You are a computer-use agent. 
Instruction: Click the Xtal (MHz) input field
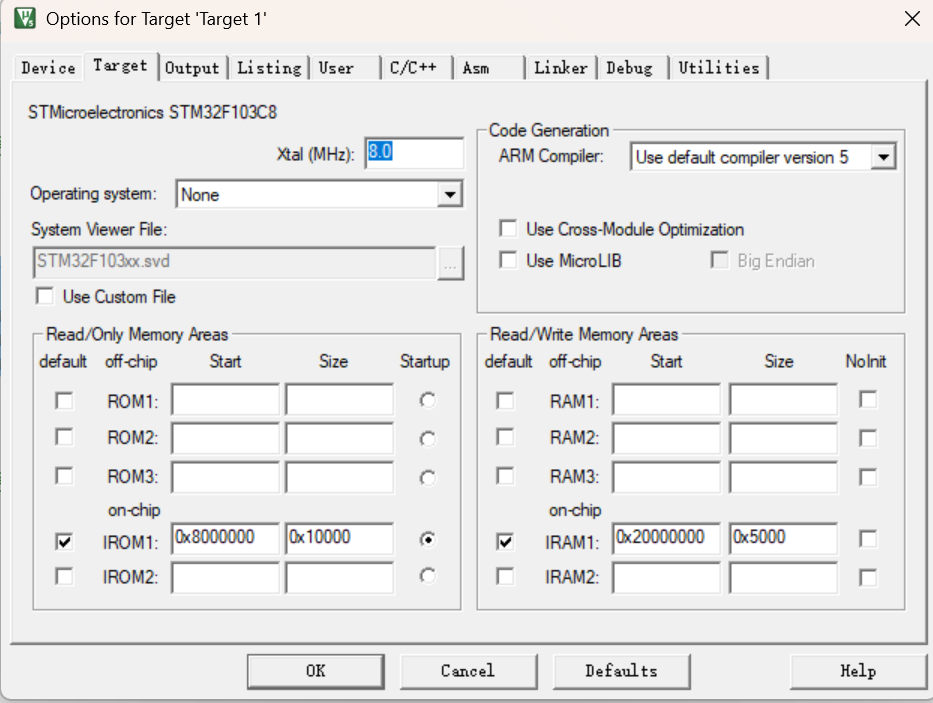click(x=414, y=153)
